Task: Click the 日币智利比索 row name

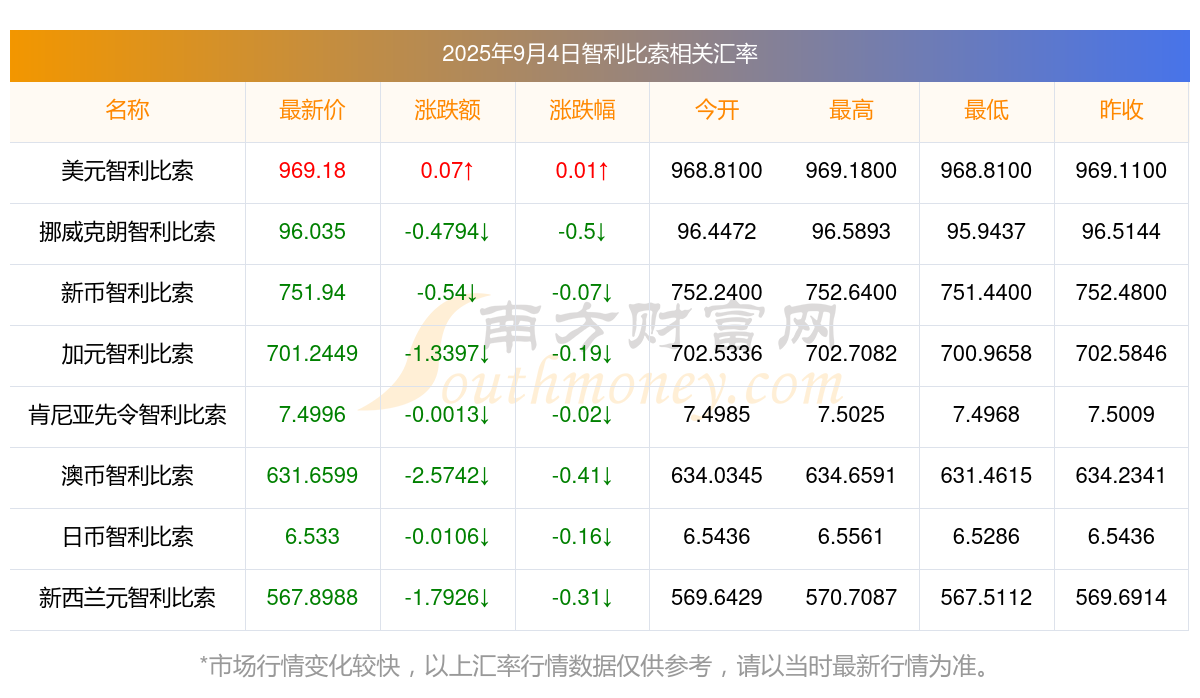Action: (x=127, y=537)
